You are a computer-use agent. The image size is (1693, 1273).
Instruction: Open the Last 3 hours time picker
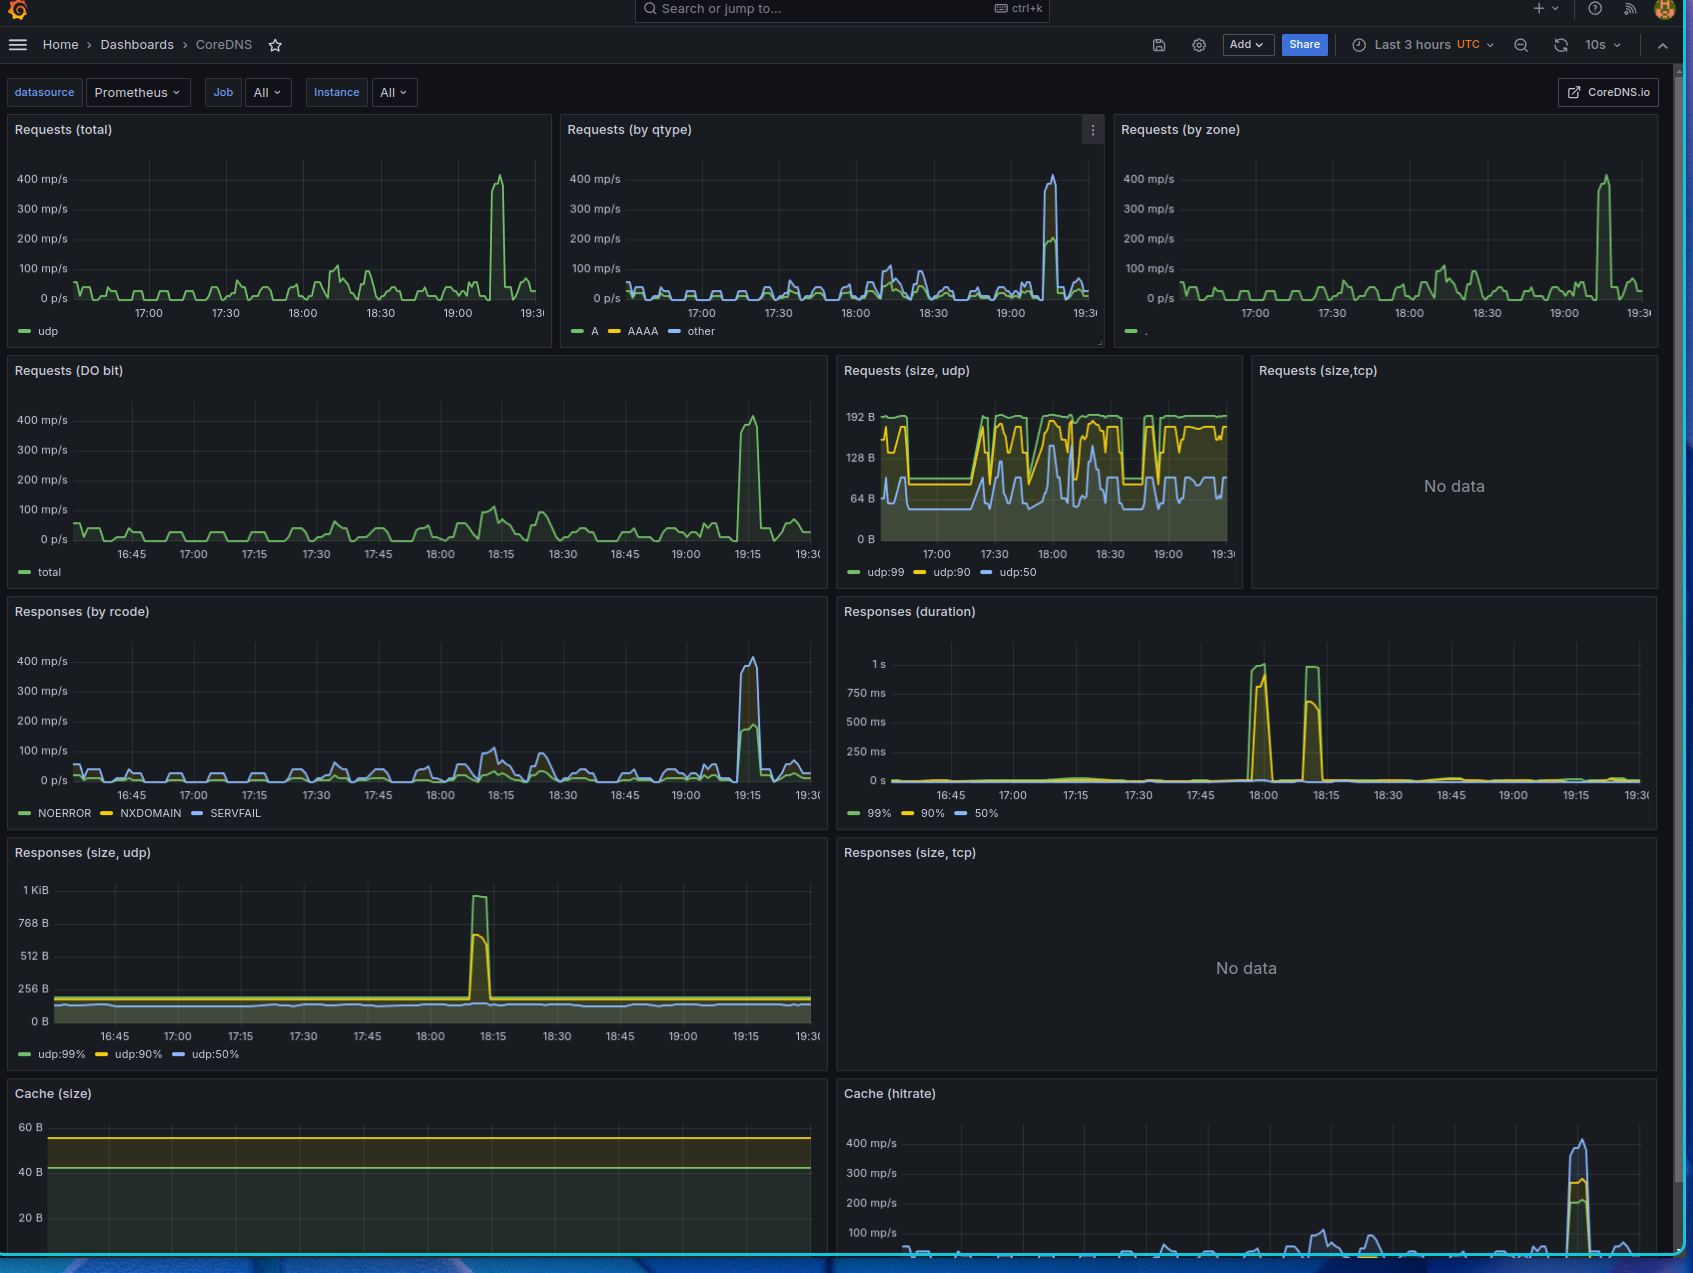point(1423,45)
